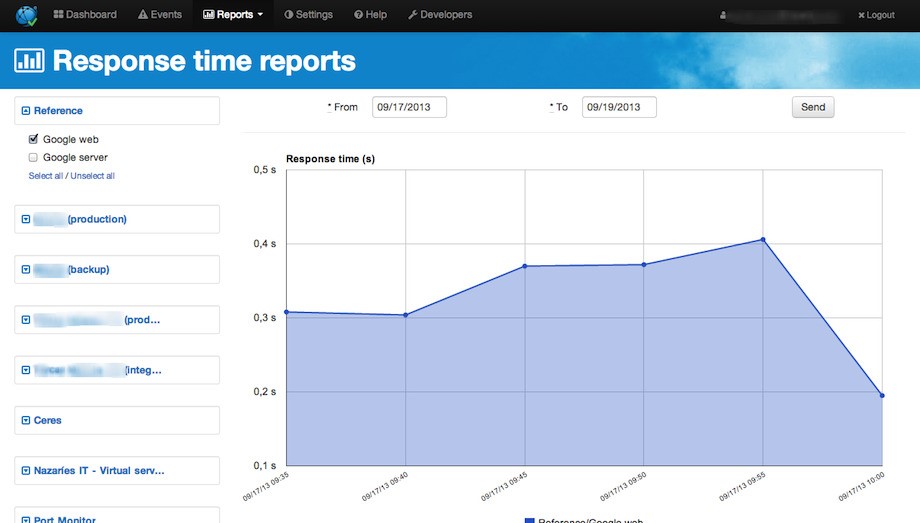This screenshot has height=523, width=920.
Task: Click the Dashboard grid icon
Action: (x=58, y=15)
